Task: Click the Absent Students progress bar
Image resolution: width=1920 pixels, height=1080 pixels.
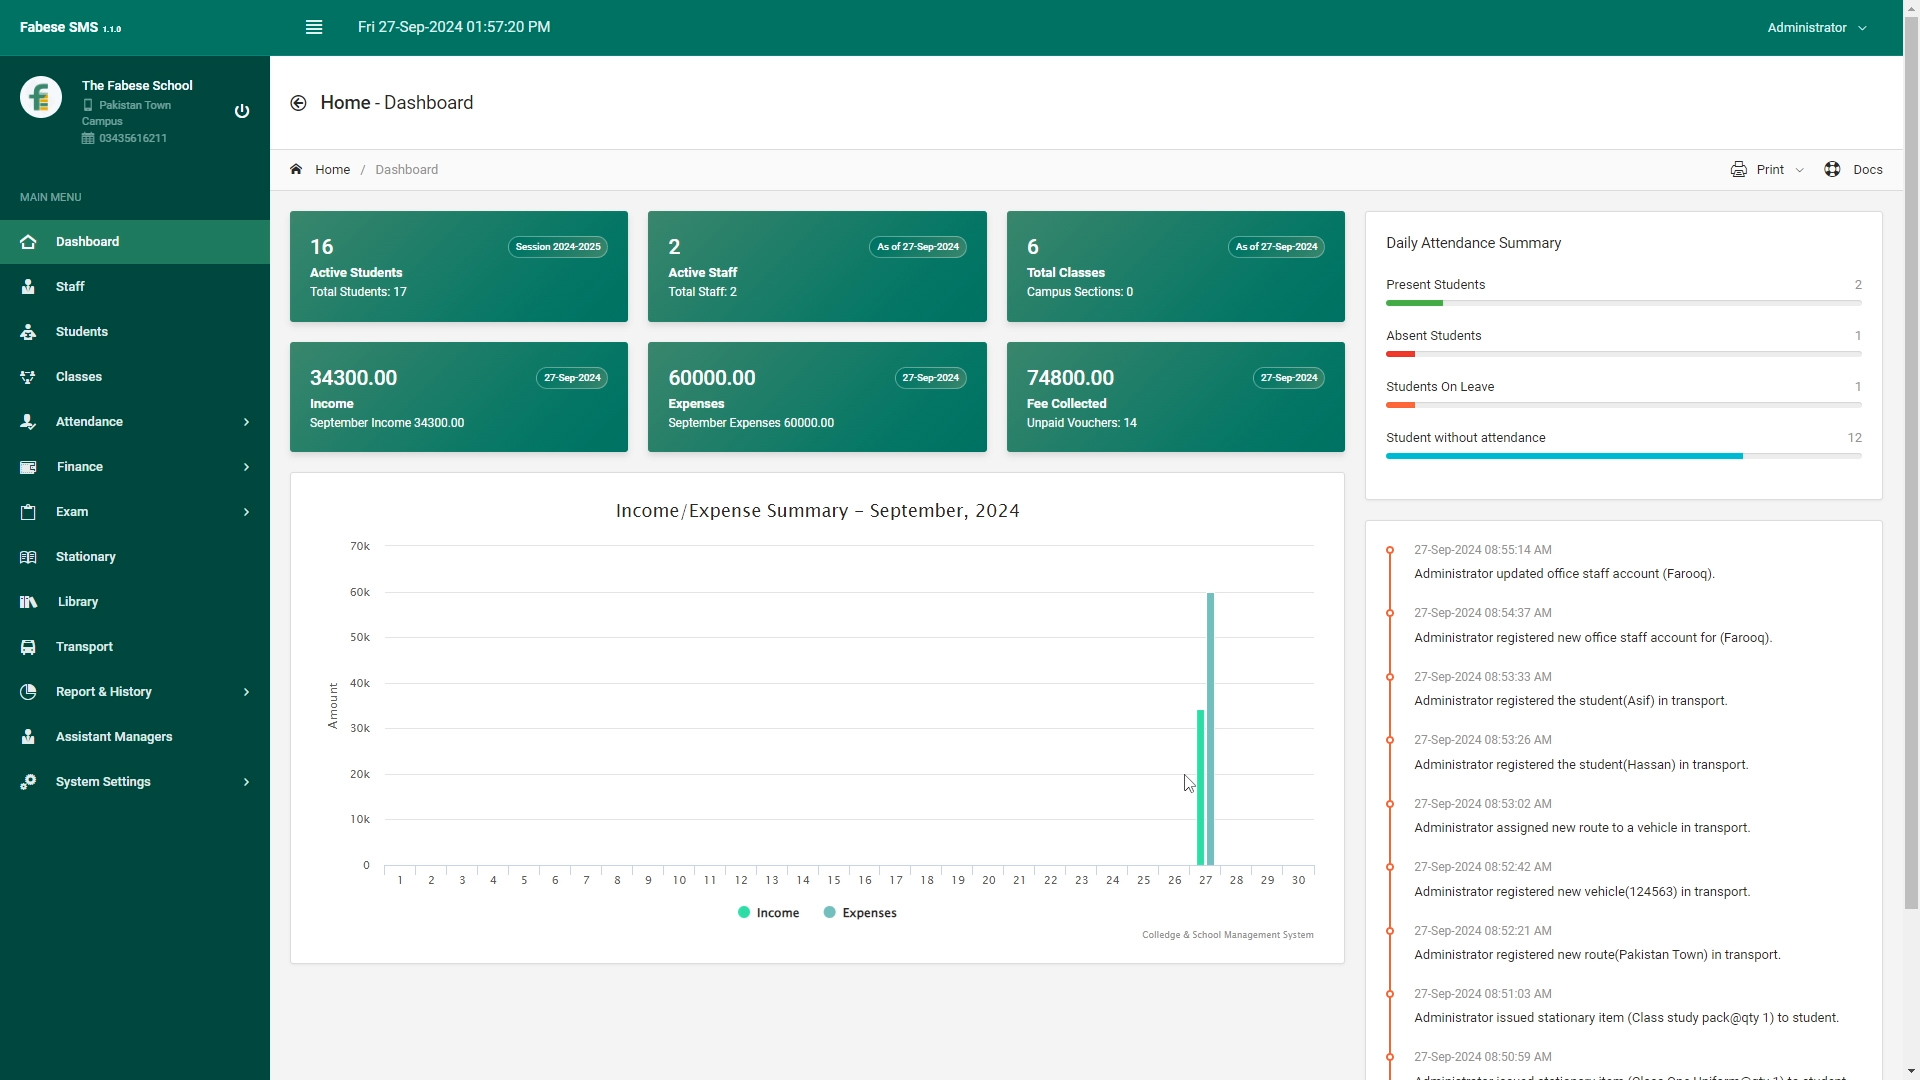Action: 1624,354
